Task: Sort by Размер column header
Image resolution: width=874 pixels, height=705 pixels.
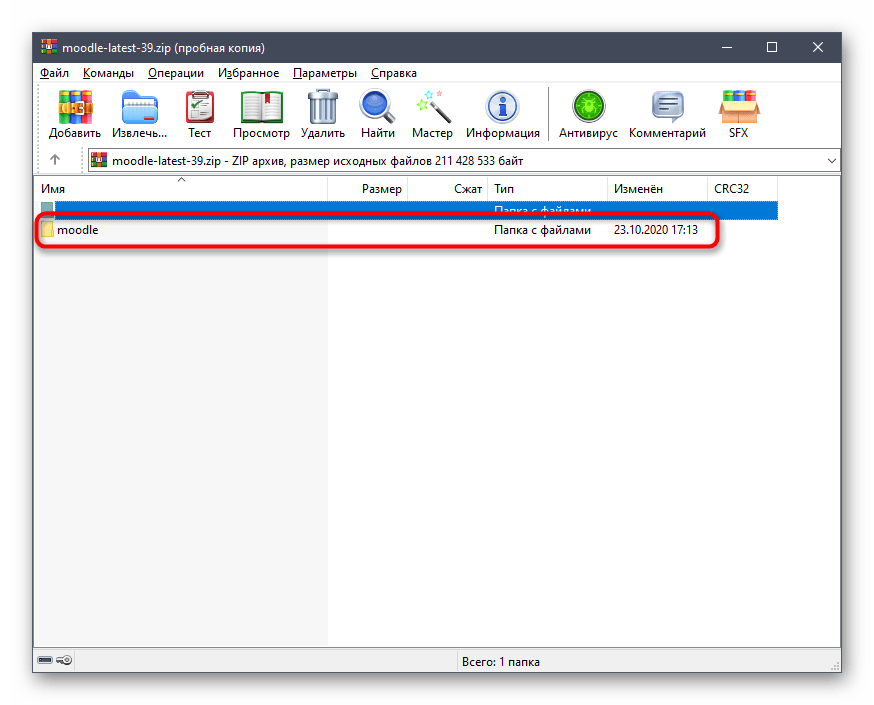Action: [x=368, y=188]
